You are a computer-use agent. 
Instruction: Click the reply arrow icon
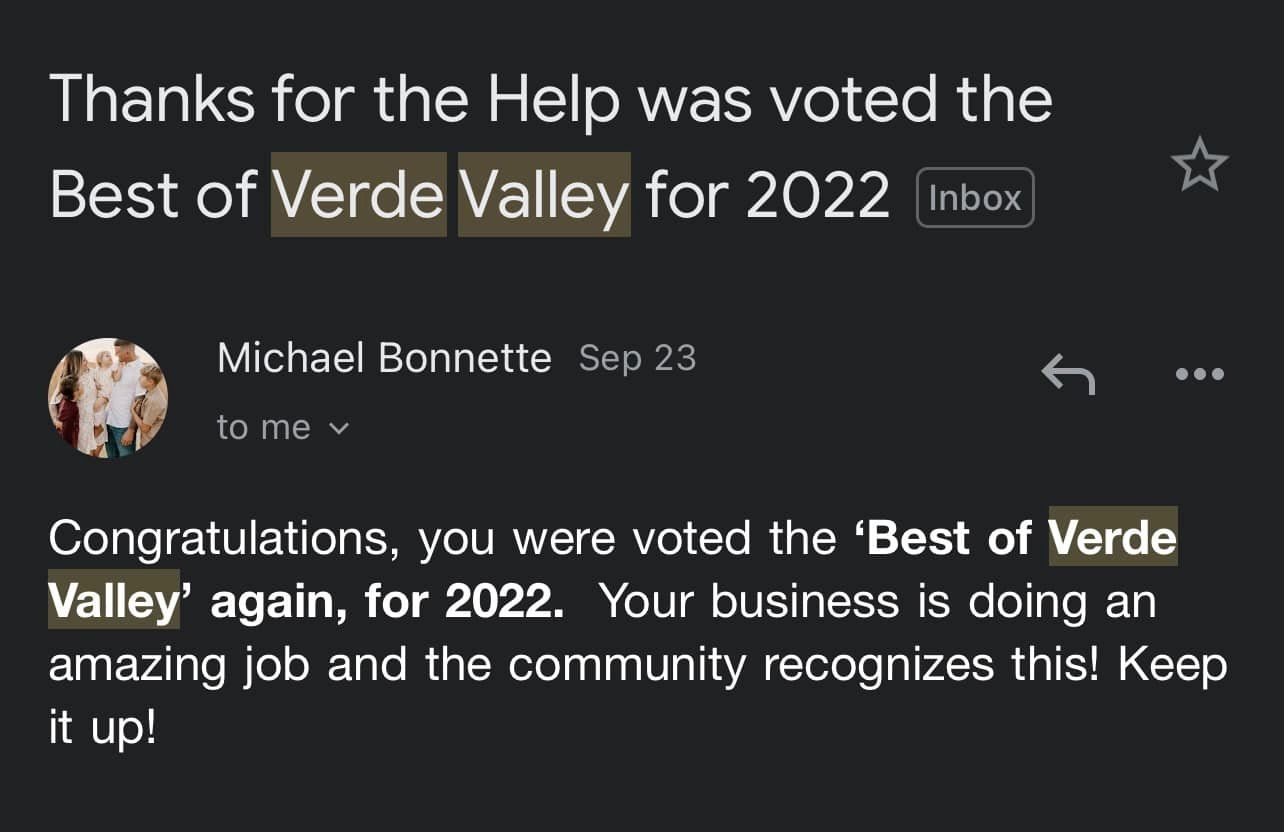(x=1068, y=374)
